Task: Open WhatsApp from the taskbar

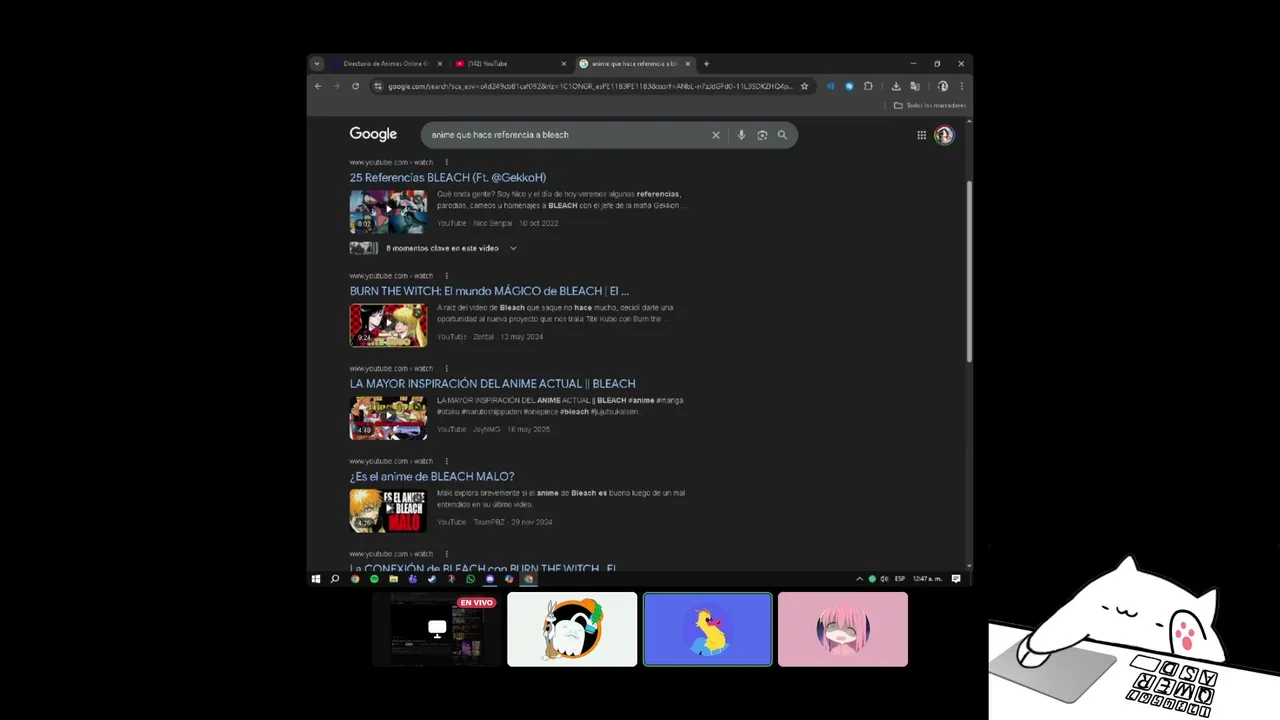Action: (x=470, y=579)
